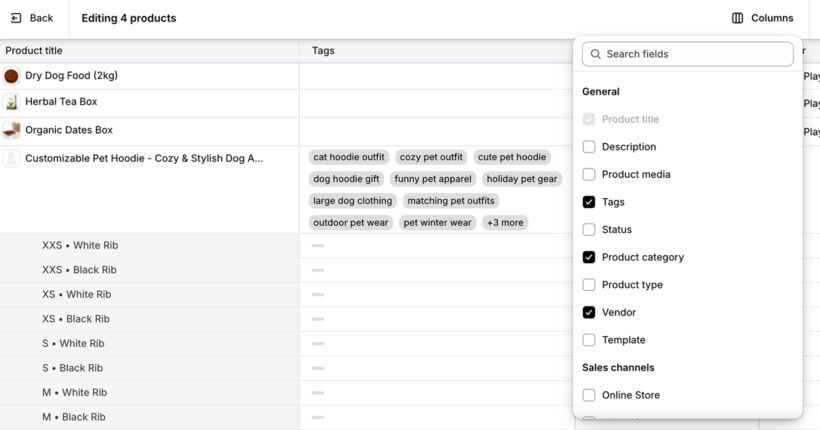Select the 'M • Black Rib' variant row
The width and height of the screenshot is (820, 430).
(x=150, y=417)
